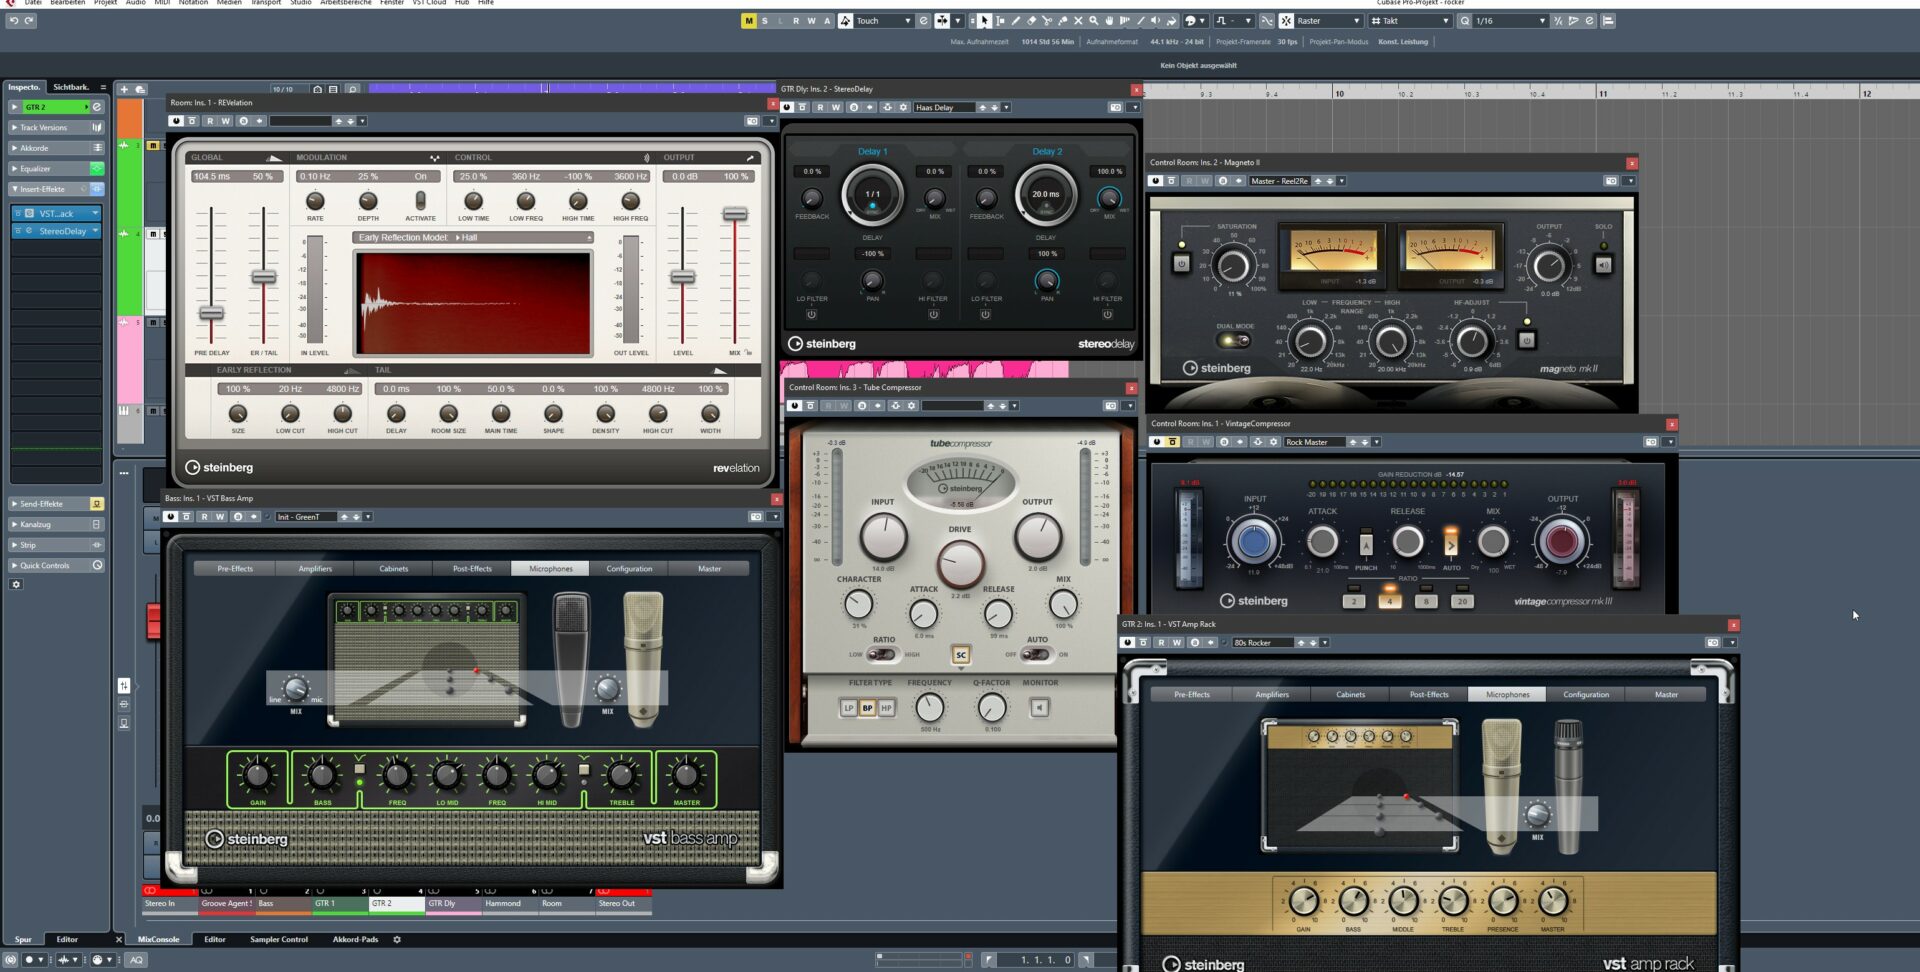Open the Touch automation mode dropdown
Image resolution: width=1920 pixels, height=972 pixels.
[x=883, y=21]
